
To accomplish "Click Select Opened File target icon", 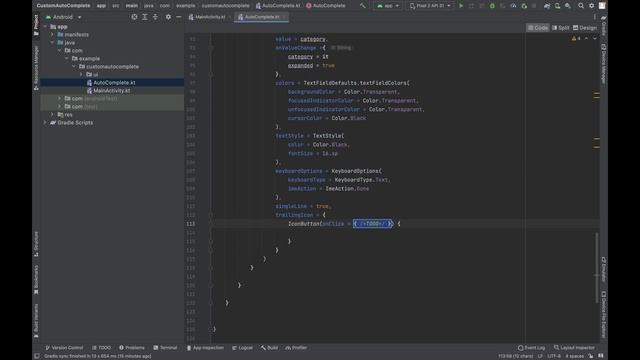I will (134, 17).
